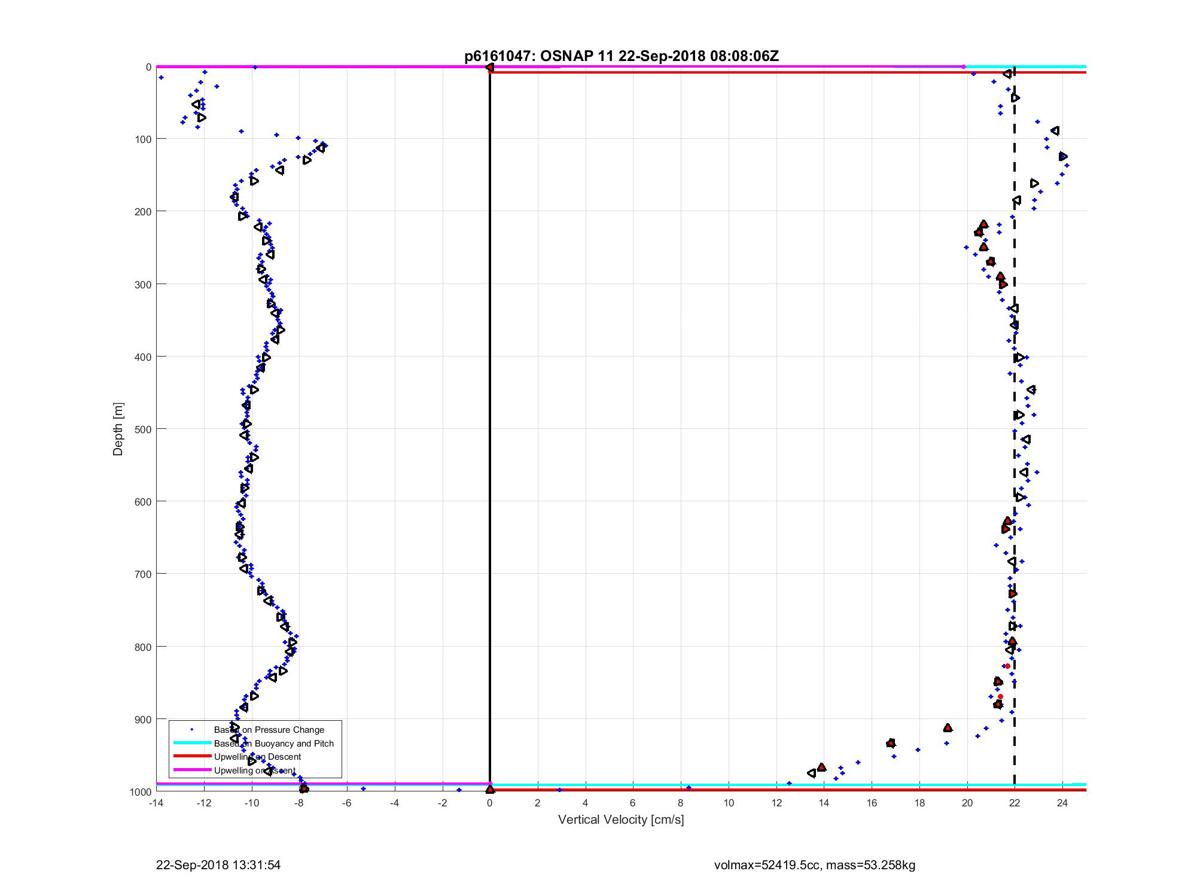The width and height of the screenshot is (1200, 889).
Task: Click the -14 tick on velocity axis
Action: [156, 803]
